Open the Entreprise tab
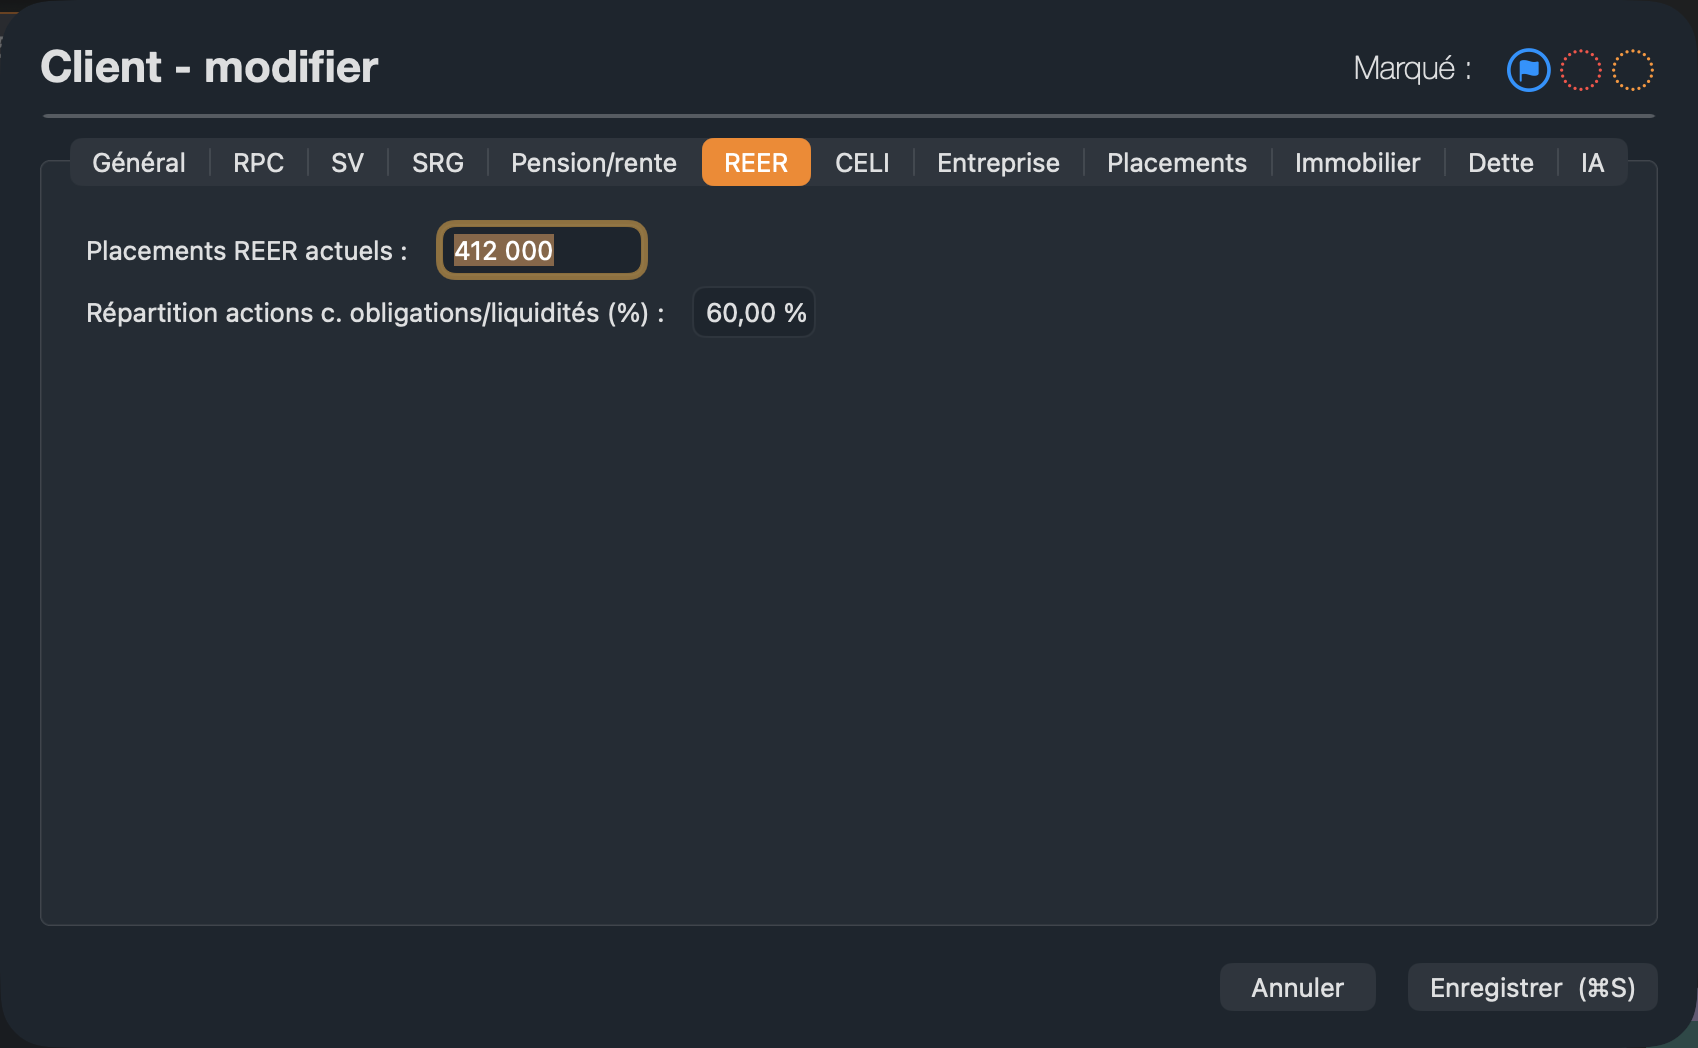Viewport: 1698px width, 1048px height. pos(998,162)
